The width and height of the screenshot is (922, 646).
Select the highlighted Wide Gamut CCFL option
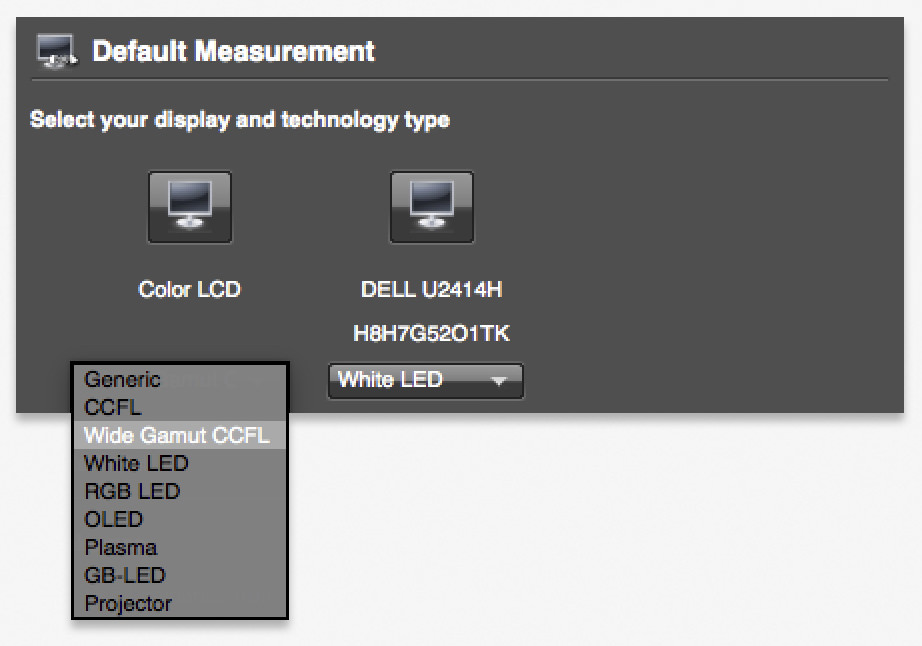tap(177, 436)
